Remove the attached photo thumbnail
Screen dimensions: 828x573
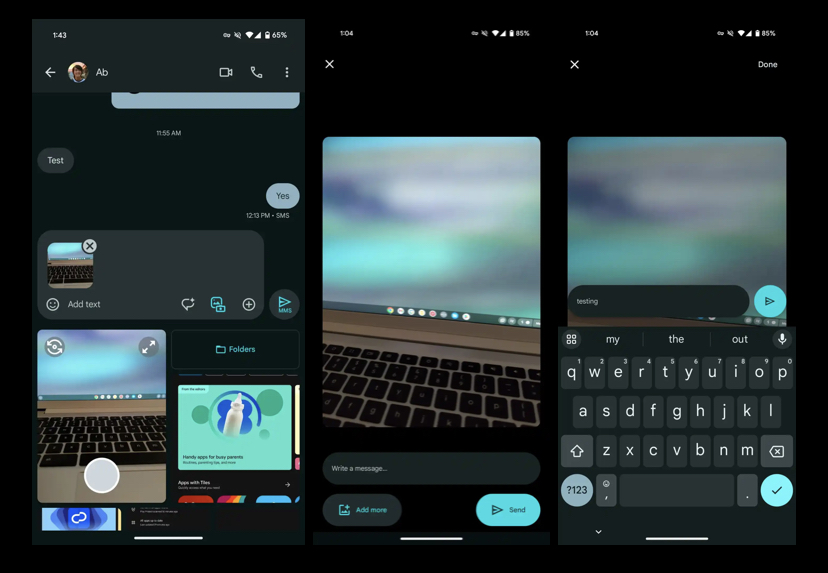click(90, 246)
